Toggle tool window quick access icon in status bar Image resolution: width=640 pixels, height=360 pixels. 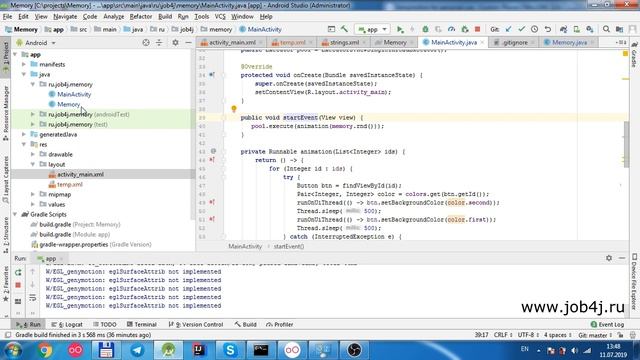click(7, 335)
